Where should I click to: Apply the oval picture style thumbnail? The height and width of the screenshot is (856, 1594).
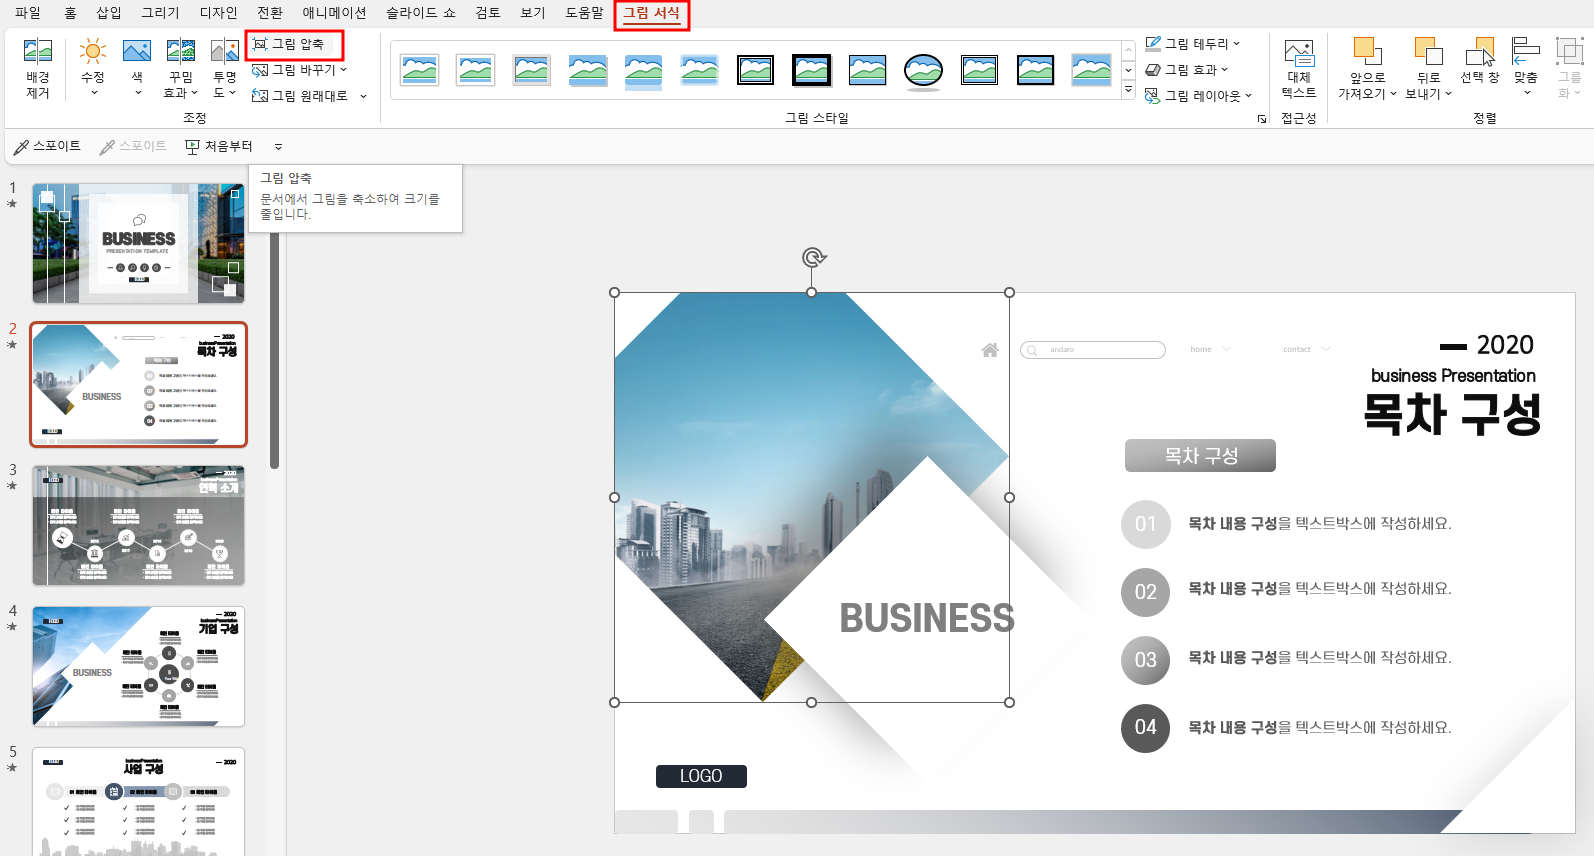coord(923,70)
